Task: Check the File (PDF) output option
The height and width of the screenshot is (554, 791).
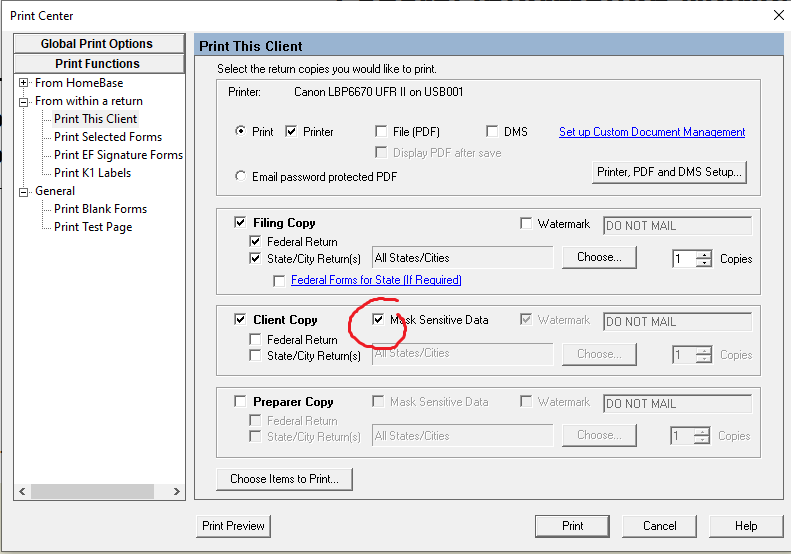Action: point(381,131)
